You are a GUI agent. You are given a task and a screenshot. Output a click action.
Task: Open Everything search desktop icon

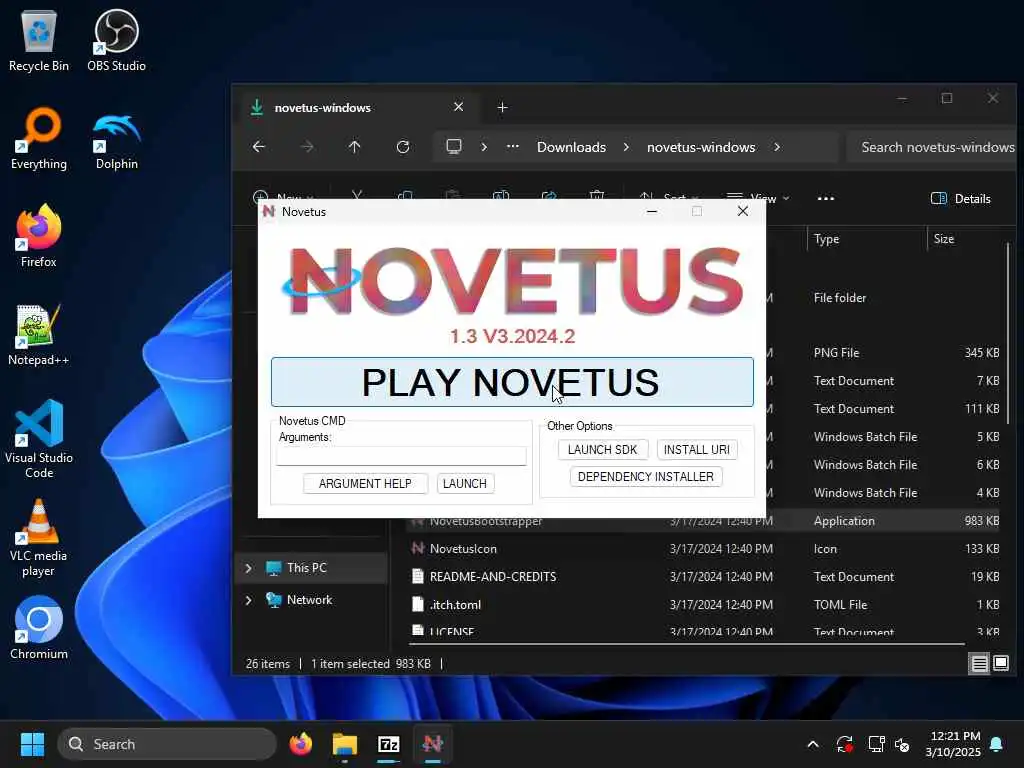coord(39,139)
